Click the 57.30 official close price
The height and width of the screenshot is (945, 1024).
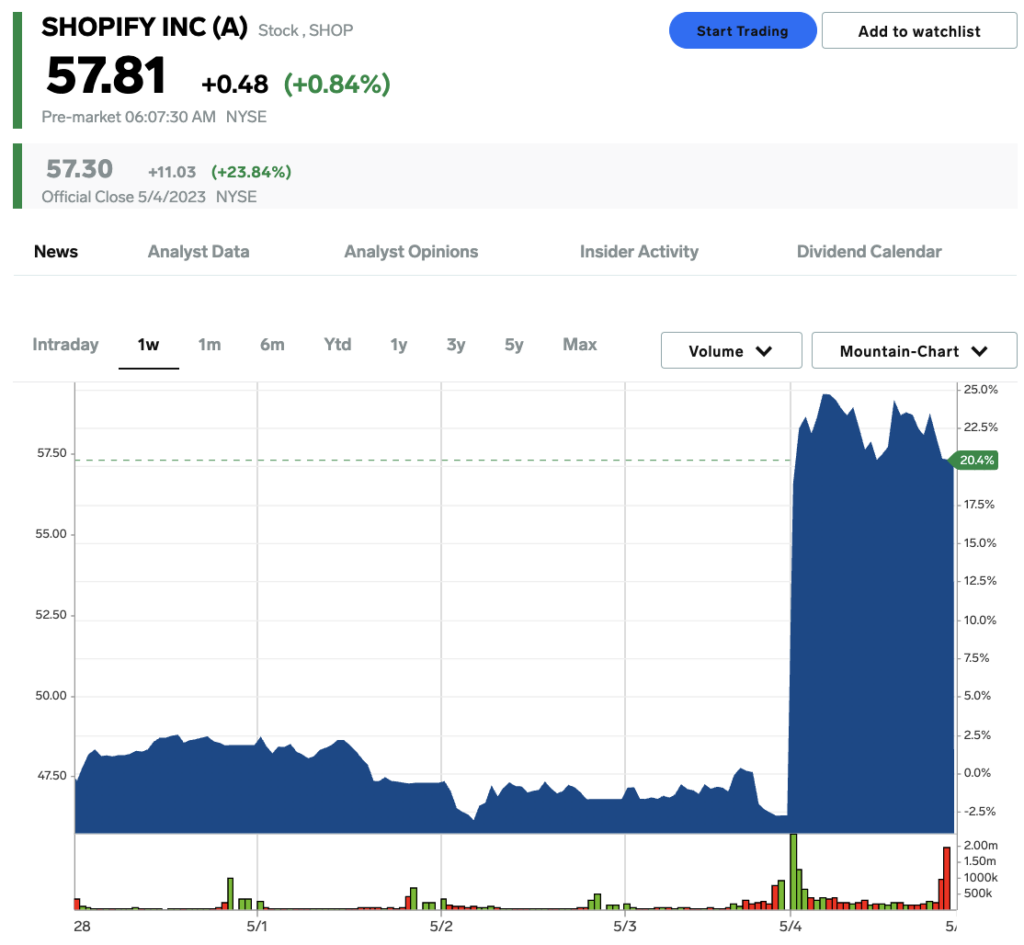coord(80,169)
